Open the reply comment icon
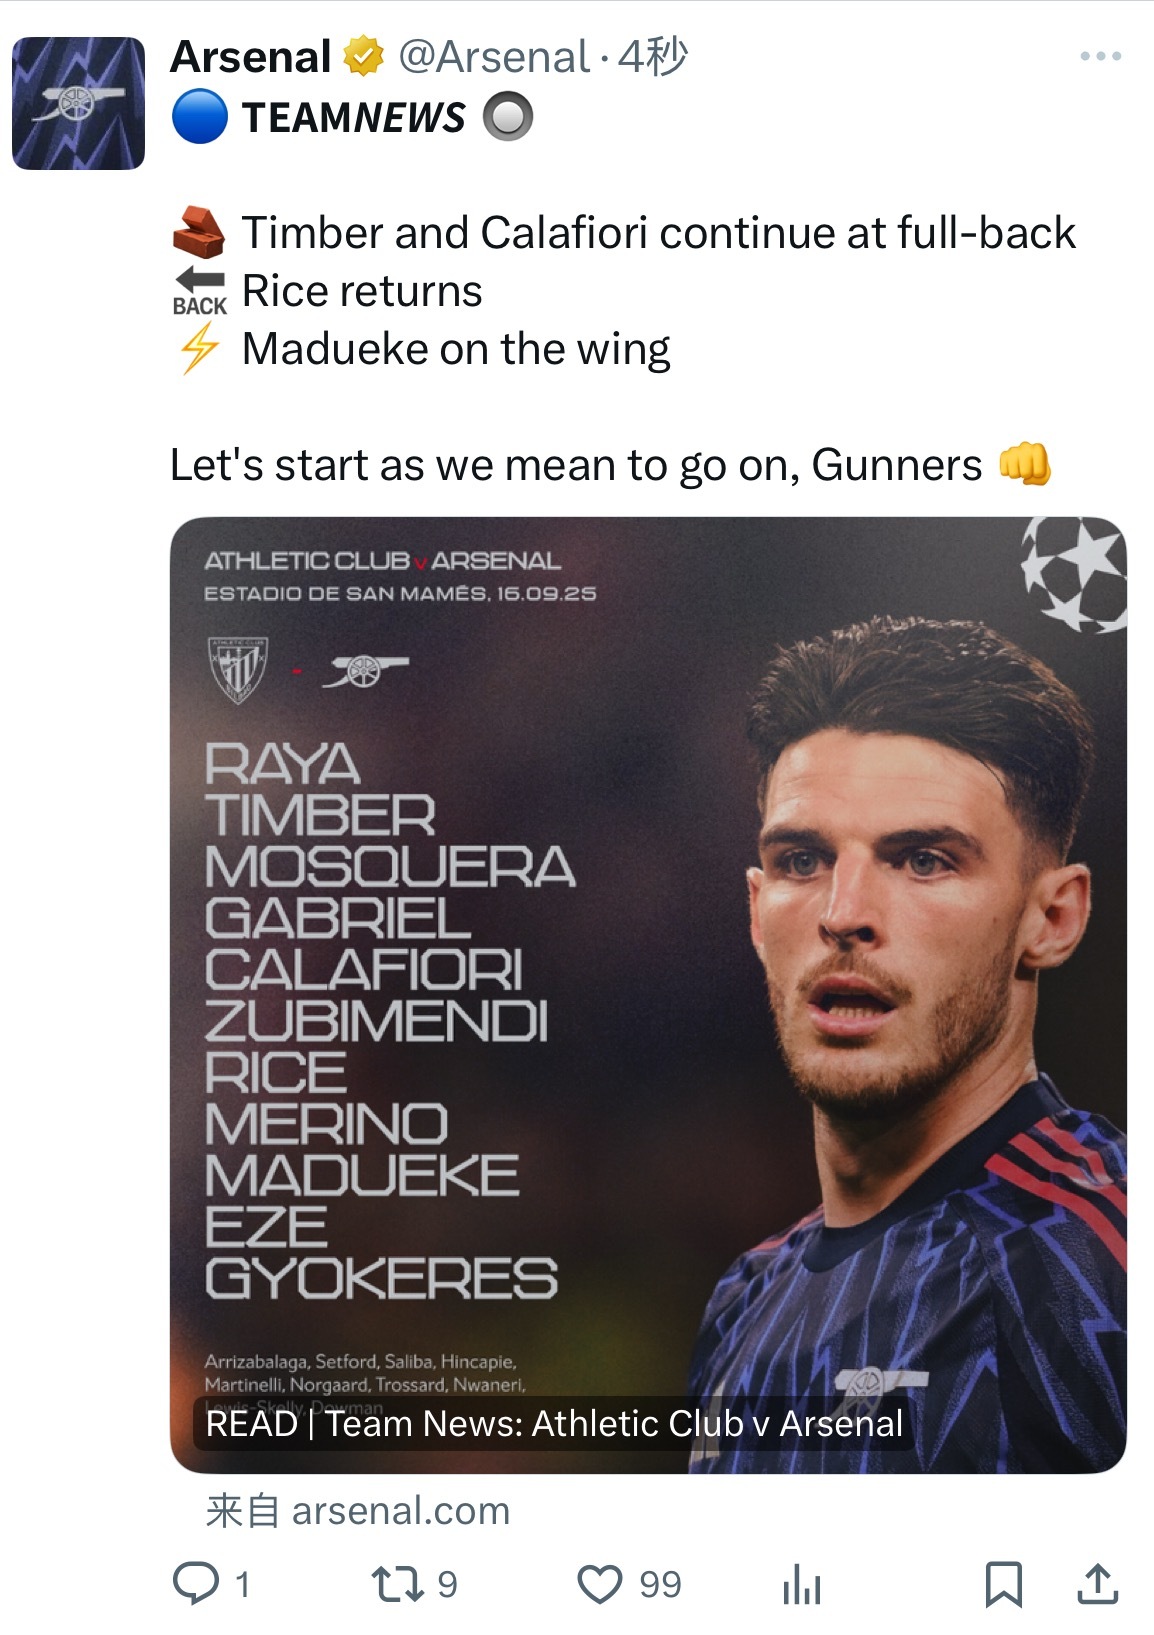Viewport: 1154px width, 1635px height. pyautogui.click(x=196, y=1584)
